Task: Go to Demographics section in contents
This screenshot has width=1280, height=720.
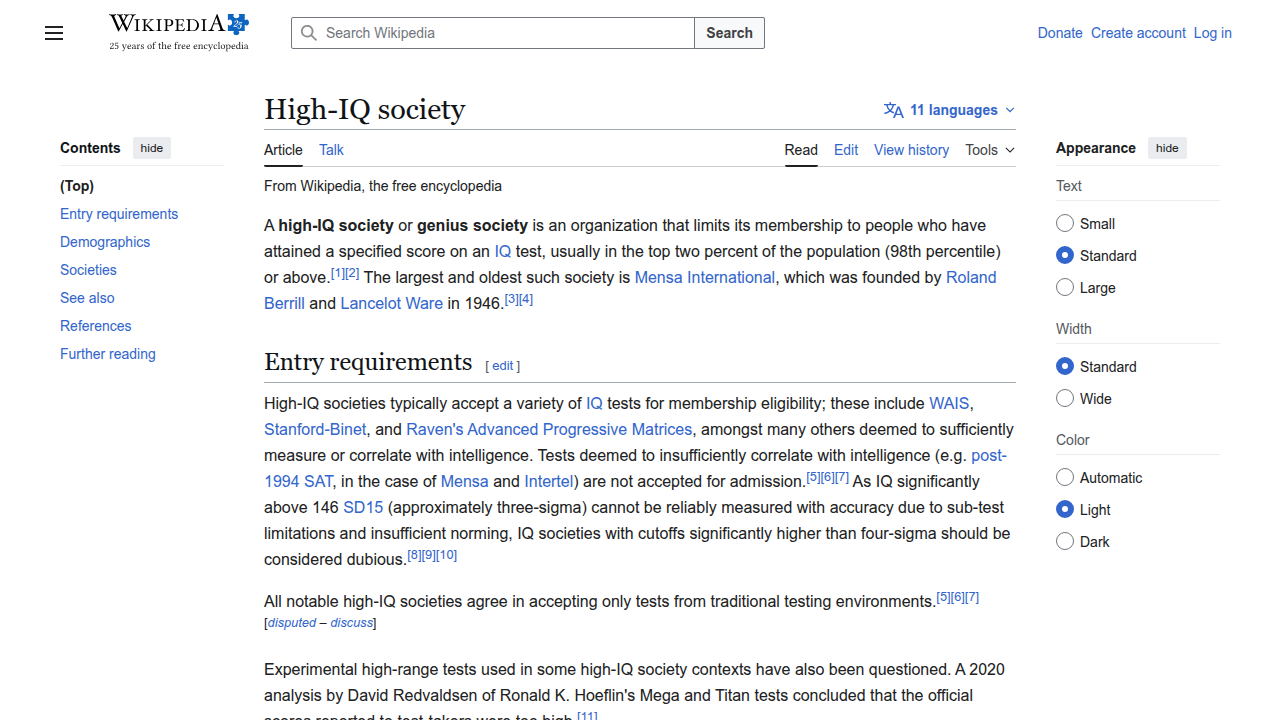Action: click(105, 242)
